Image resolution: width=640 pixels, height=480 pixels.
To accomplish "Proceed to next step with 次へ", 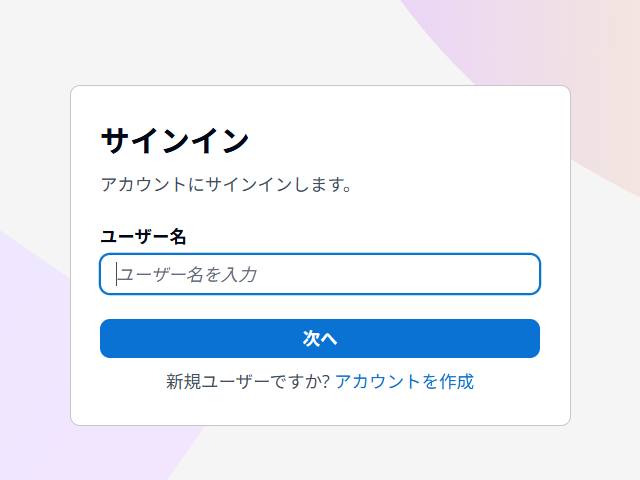I will coord(320,339).
